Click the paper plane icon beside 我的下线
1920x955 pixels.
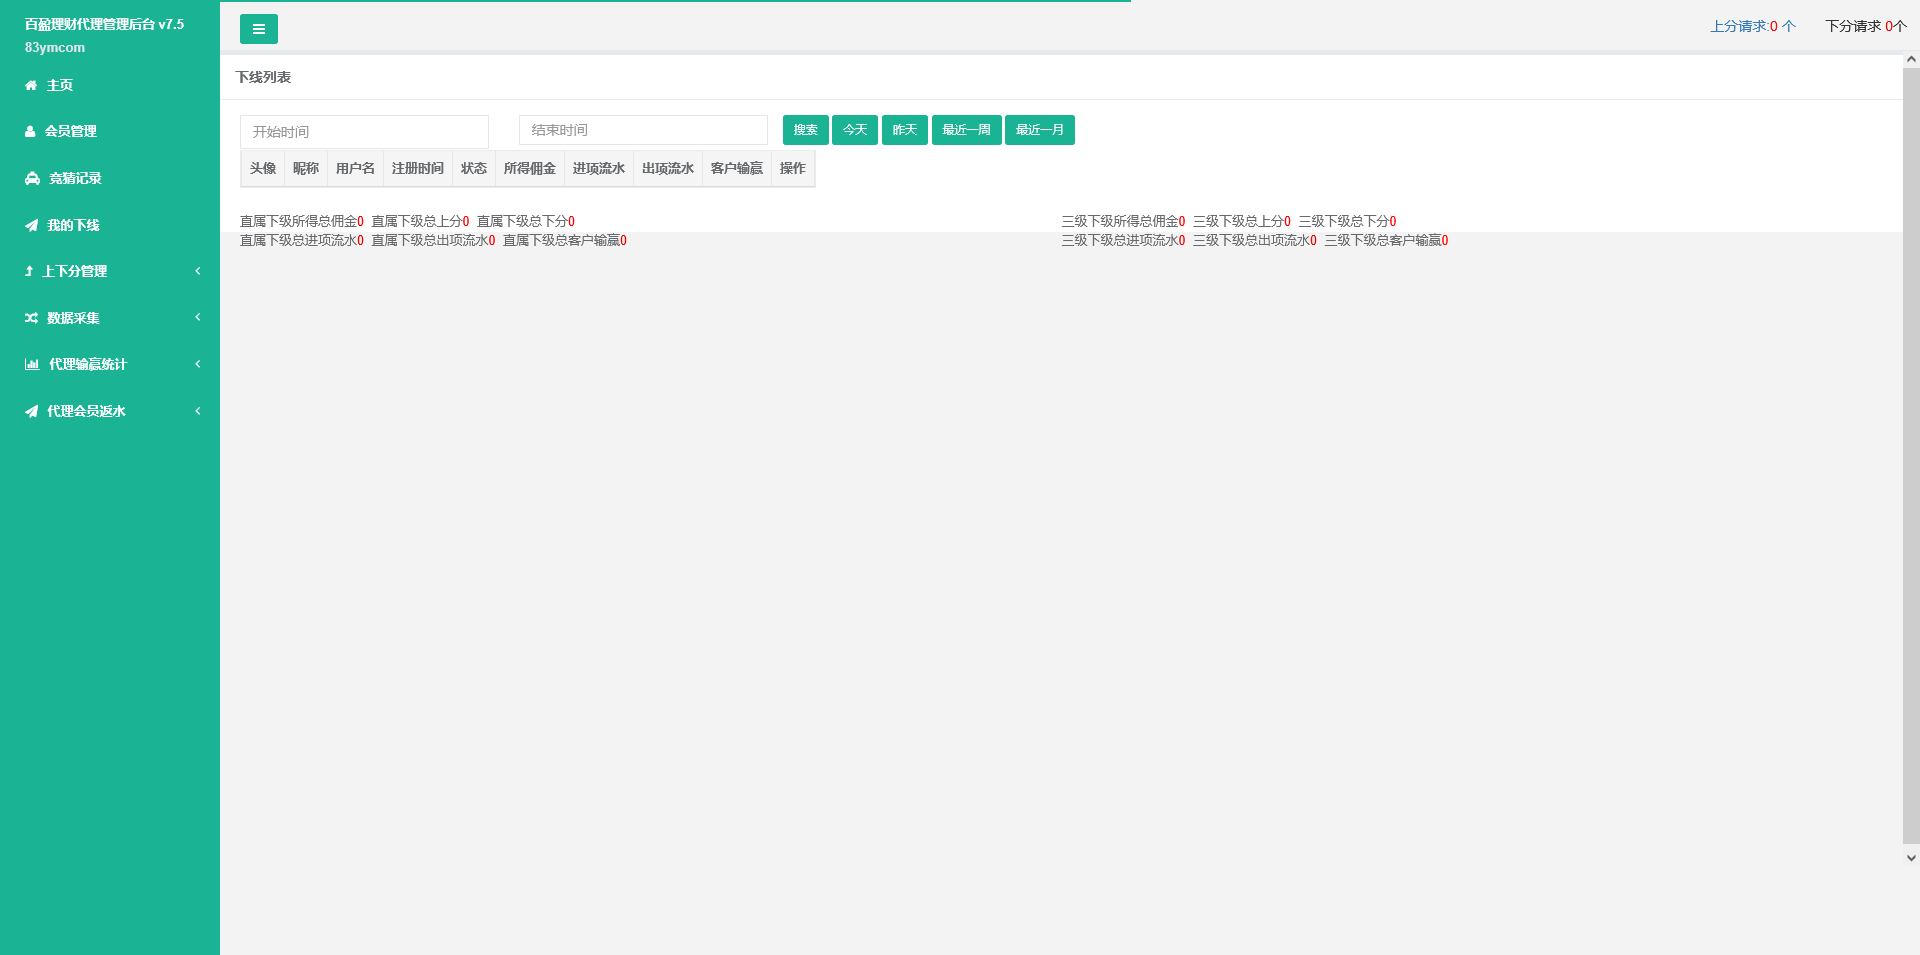click(x=31, y=226)
